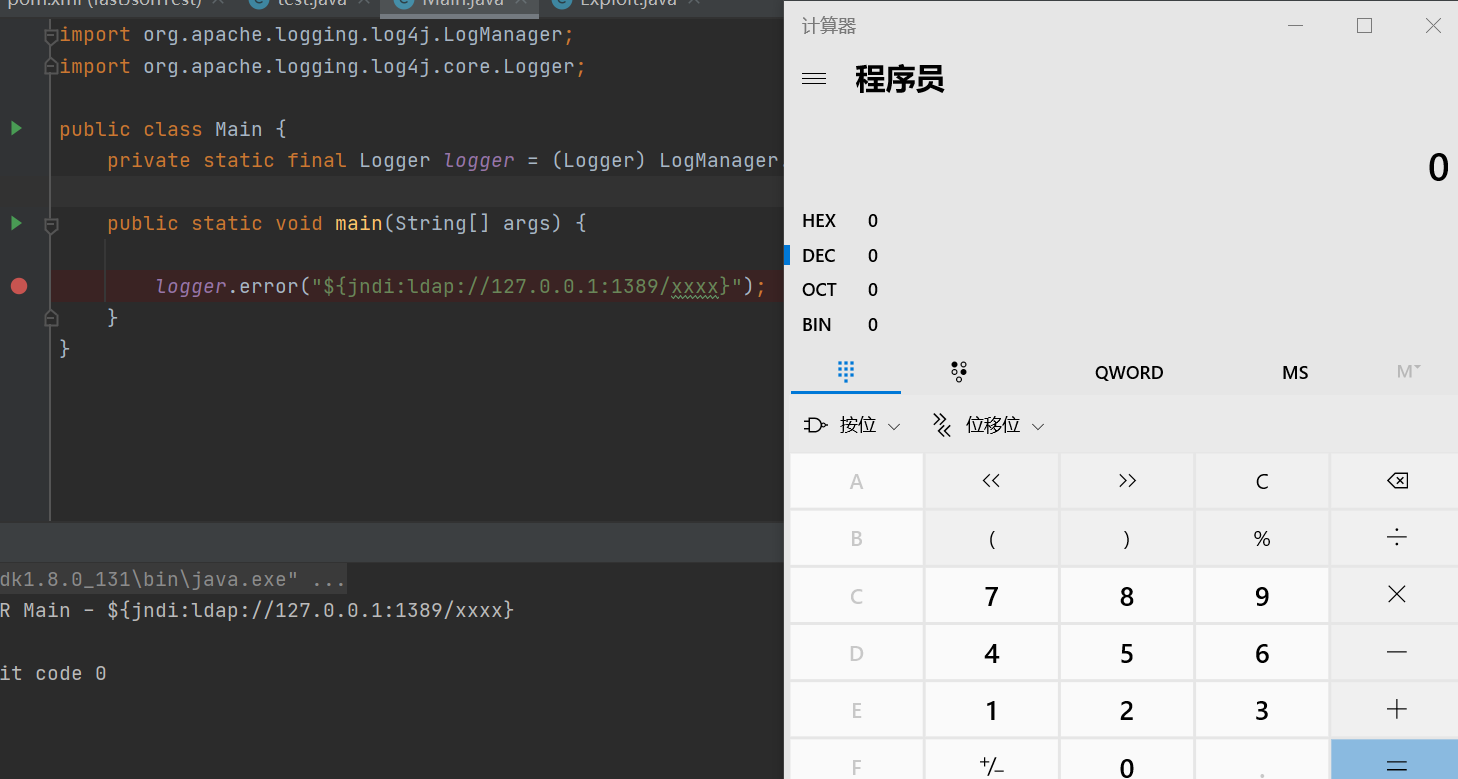
Task: Switch to bit toggling keypad
Action: point(958,372)
